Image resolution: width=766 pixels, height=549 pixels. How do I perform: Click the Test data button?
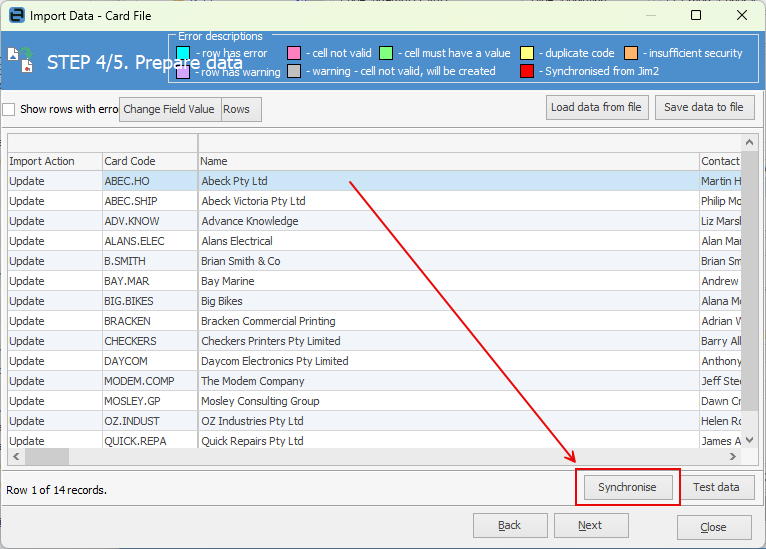(x=717, y=487)
